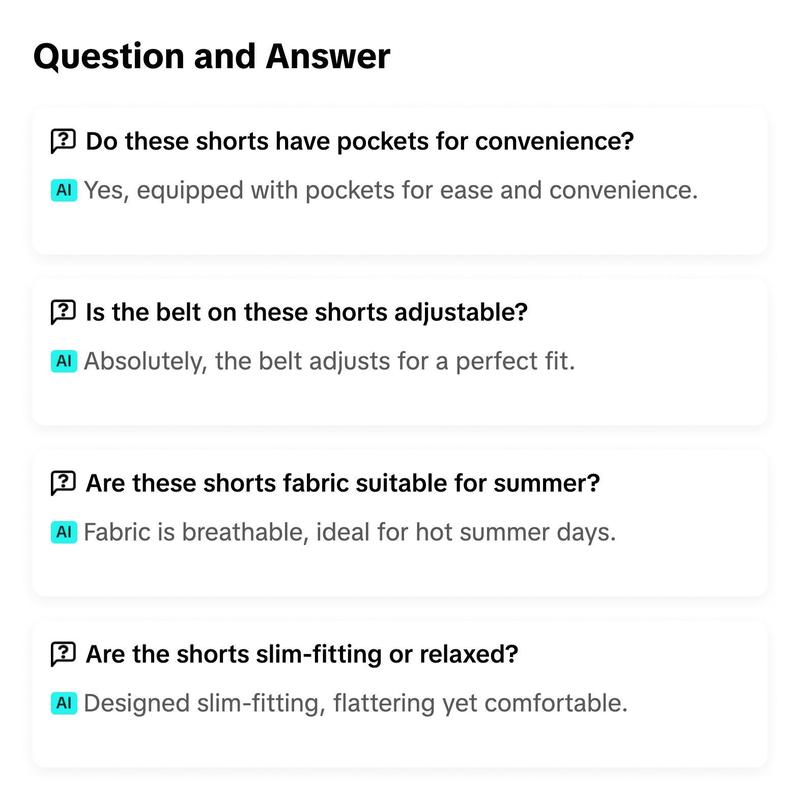Click the question icon beside belt question
The height and width of the screenshot is (800, 800).
coord(63,312)
